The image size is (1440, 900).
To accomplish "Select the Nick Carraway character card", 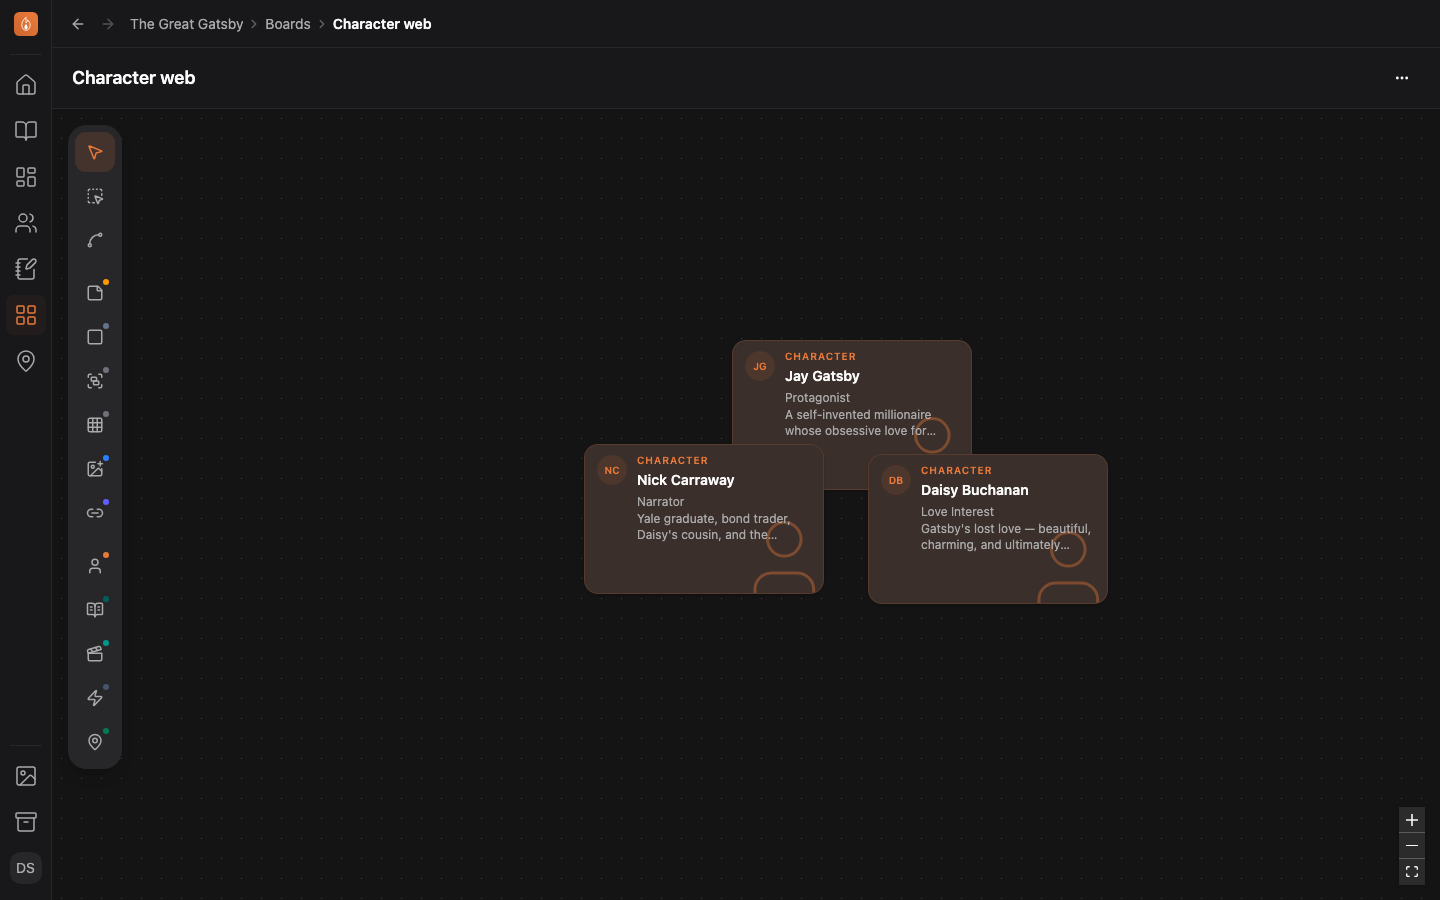I will pyautogui.click(x=704, y=519).
